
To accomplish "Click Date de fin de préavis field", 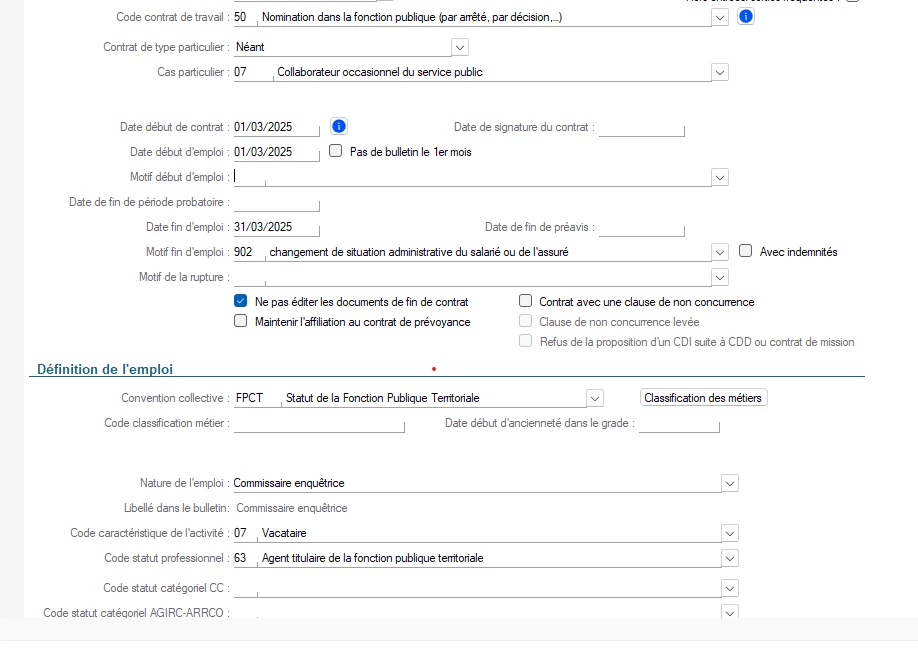I will coord(642,227).
